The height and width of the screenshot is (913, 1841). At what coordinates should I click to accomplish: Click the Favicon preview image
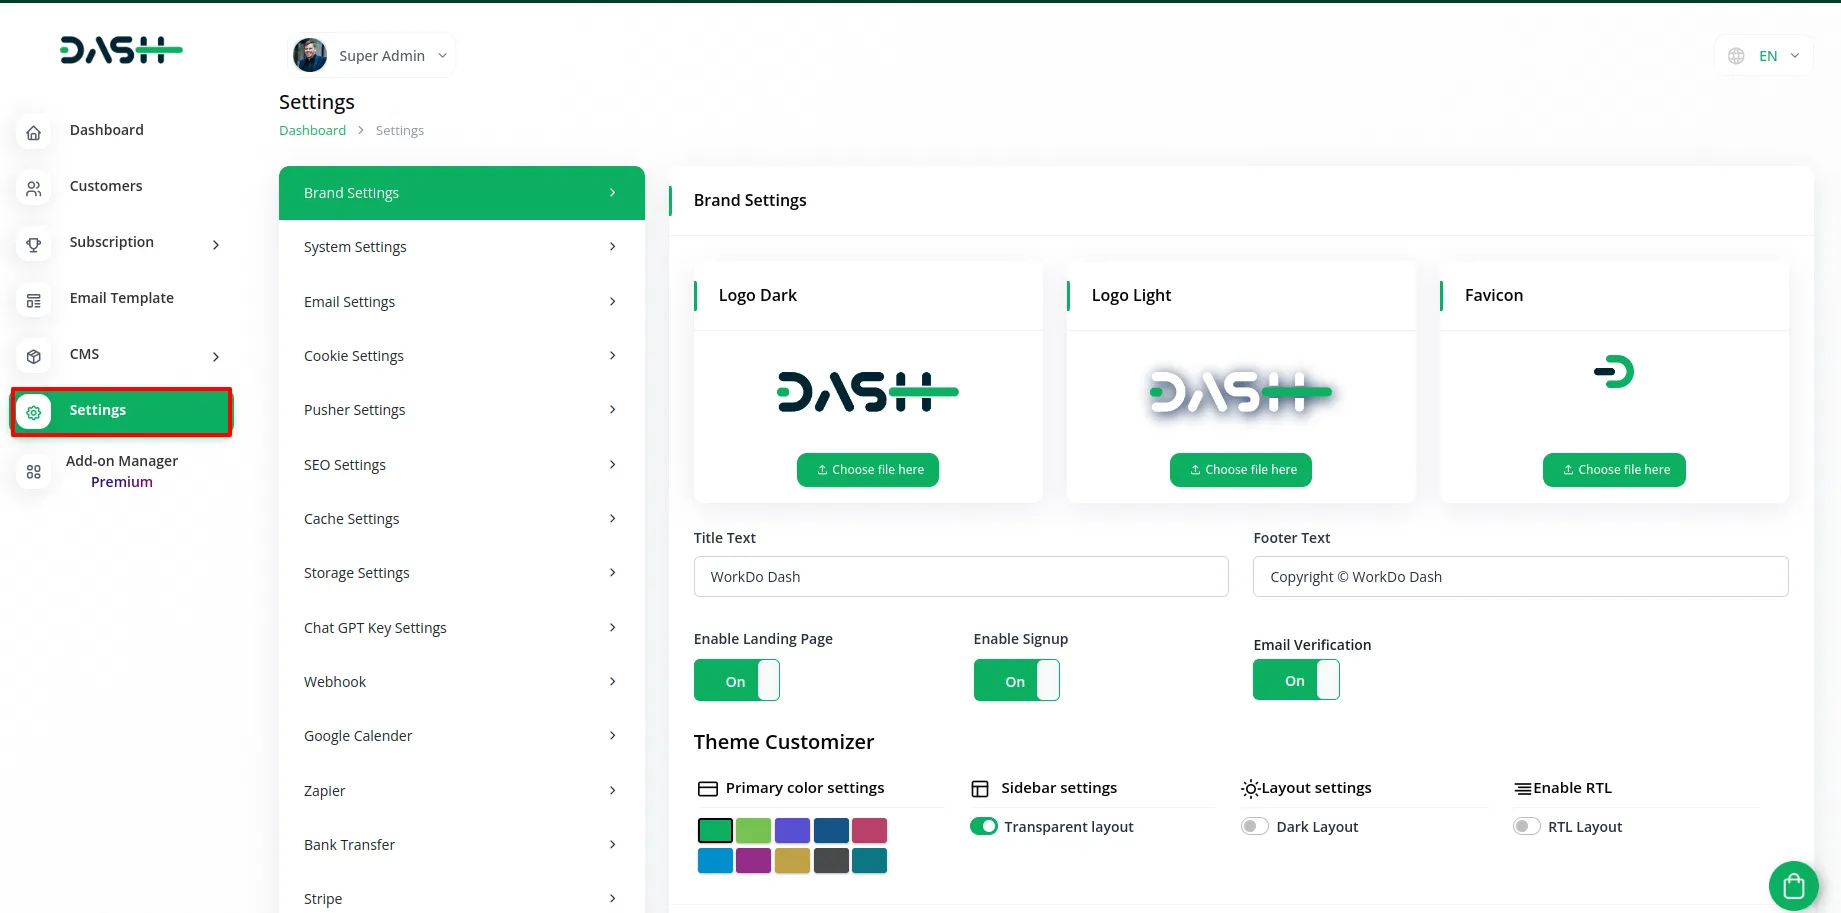click(1614, 372)
